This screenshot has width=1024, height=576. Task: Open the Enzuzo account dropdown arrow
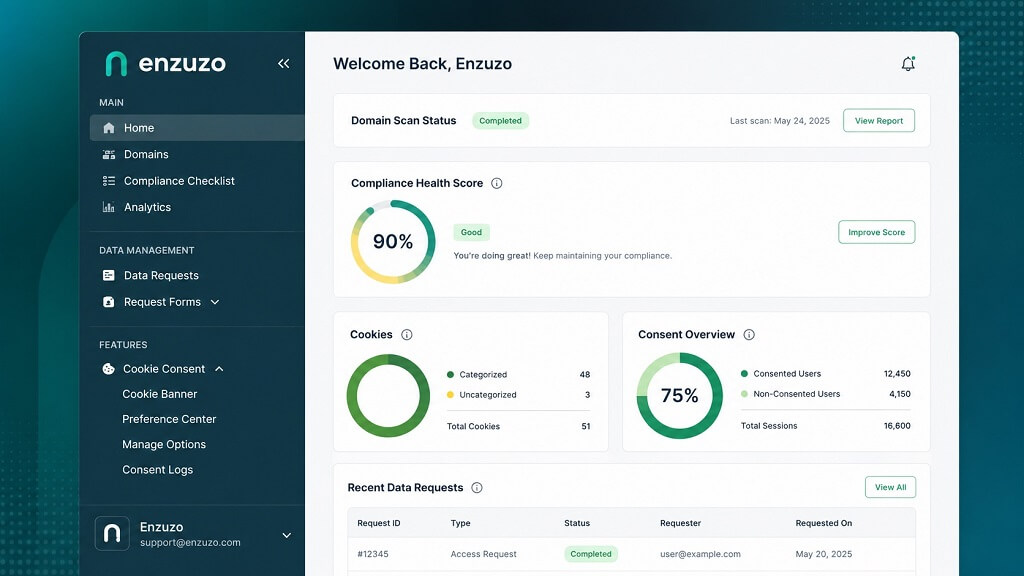(286, 536)
